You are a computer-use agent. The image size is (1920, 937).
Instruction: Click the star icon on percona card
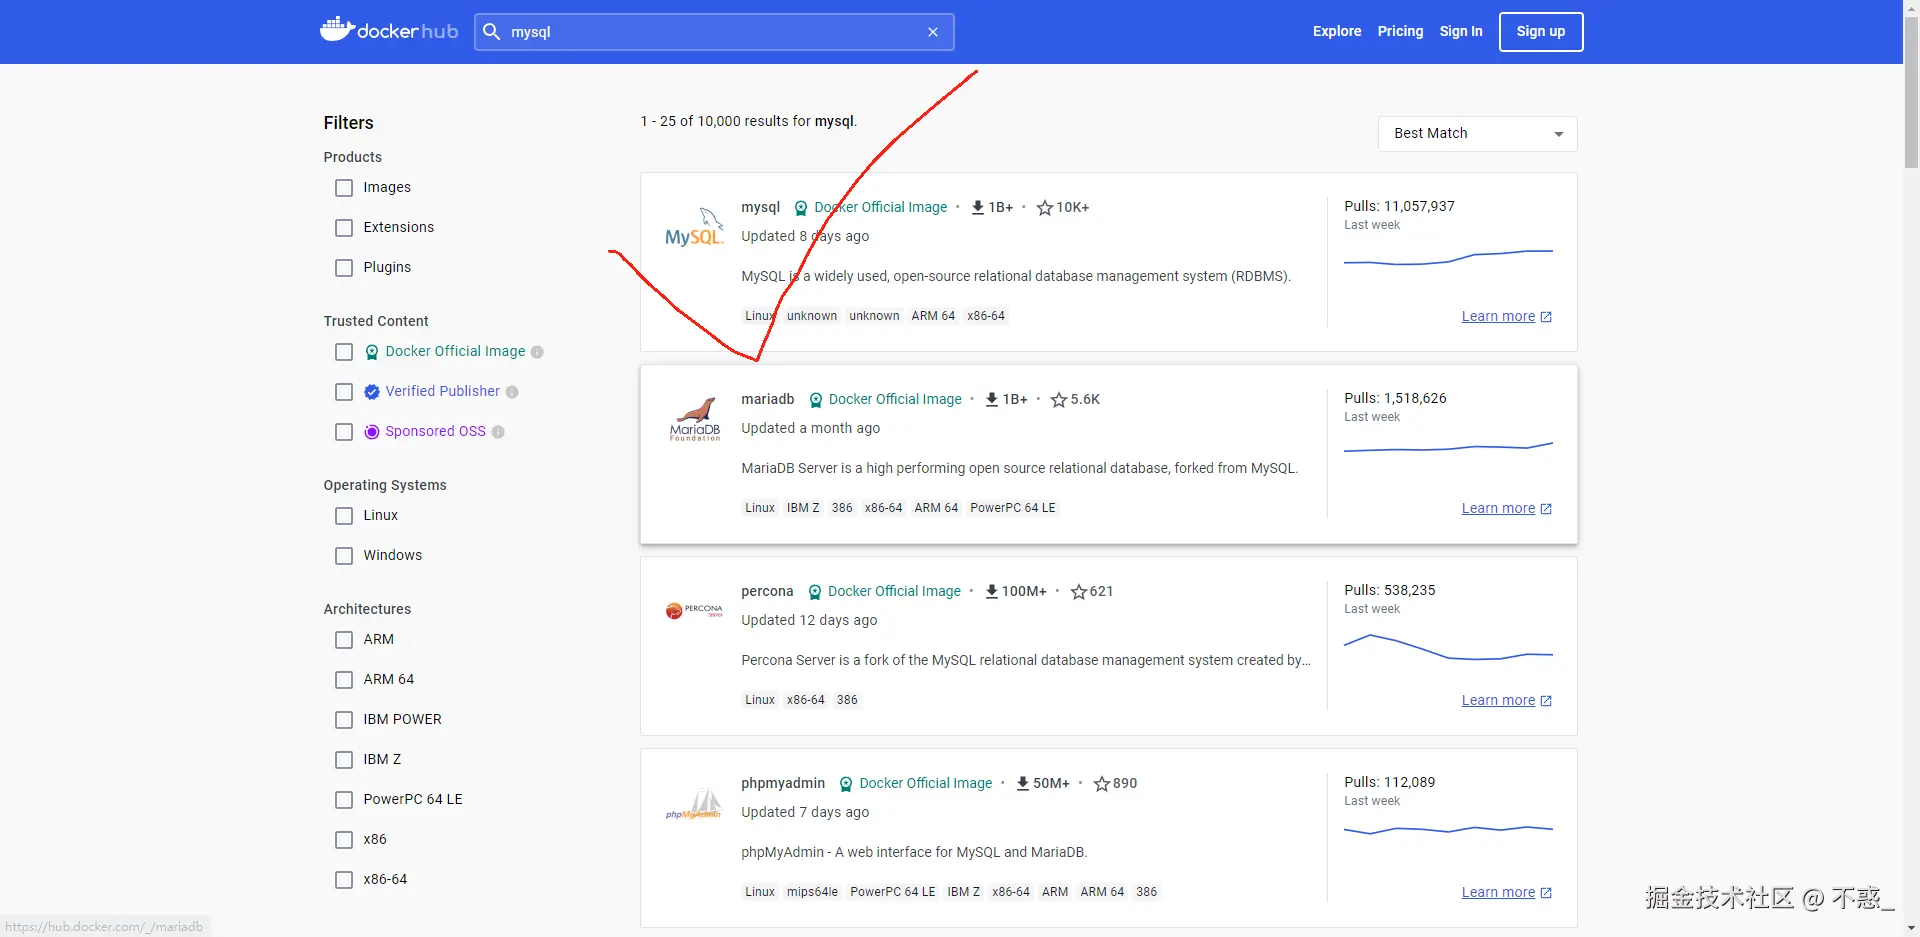(1079, 591)
